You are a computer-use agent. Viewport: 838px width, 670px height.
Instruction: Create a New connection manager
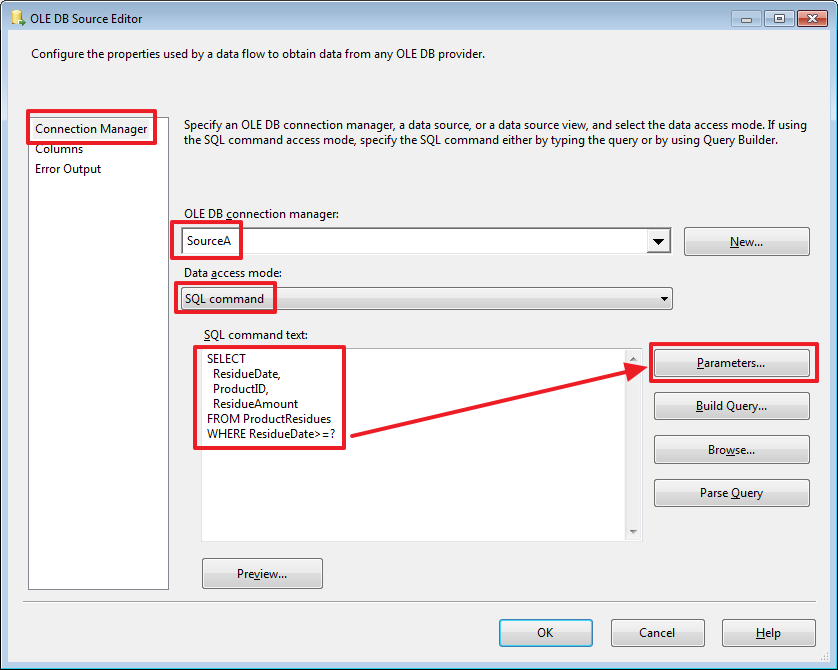point(746,241)
